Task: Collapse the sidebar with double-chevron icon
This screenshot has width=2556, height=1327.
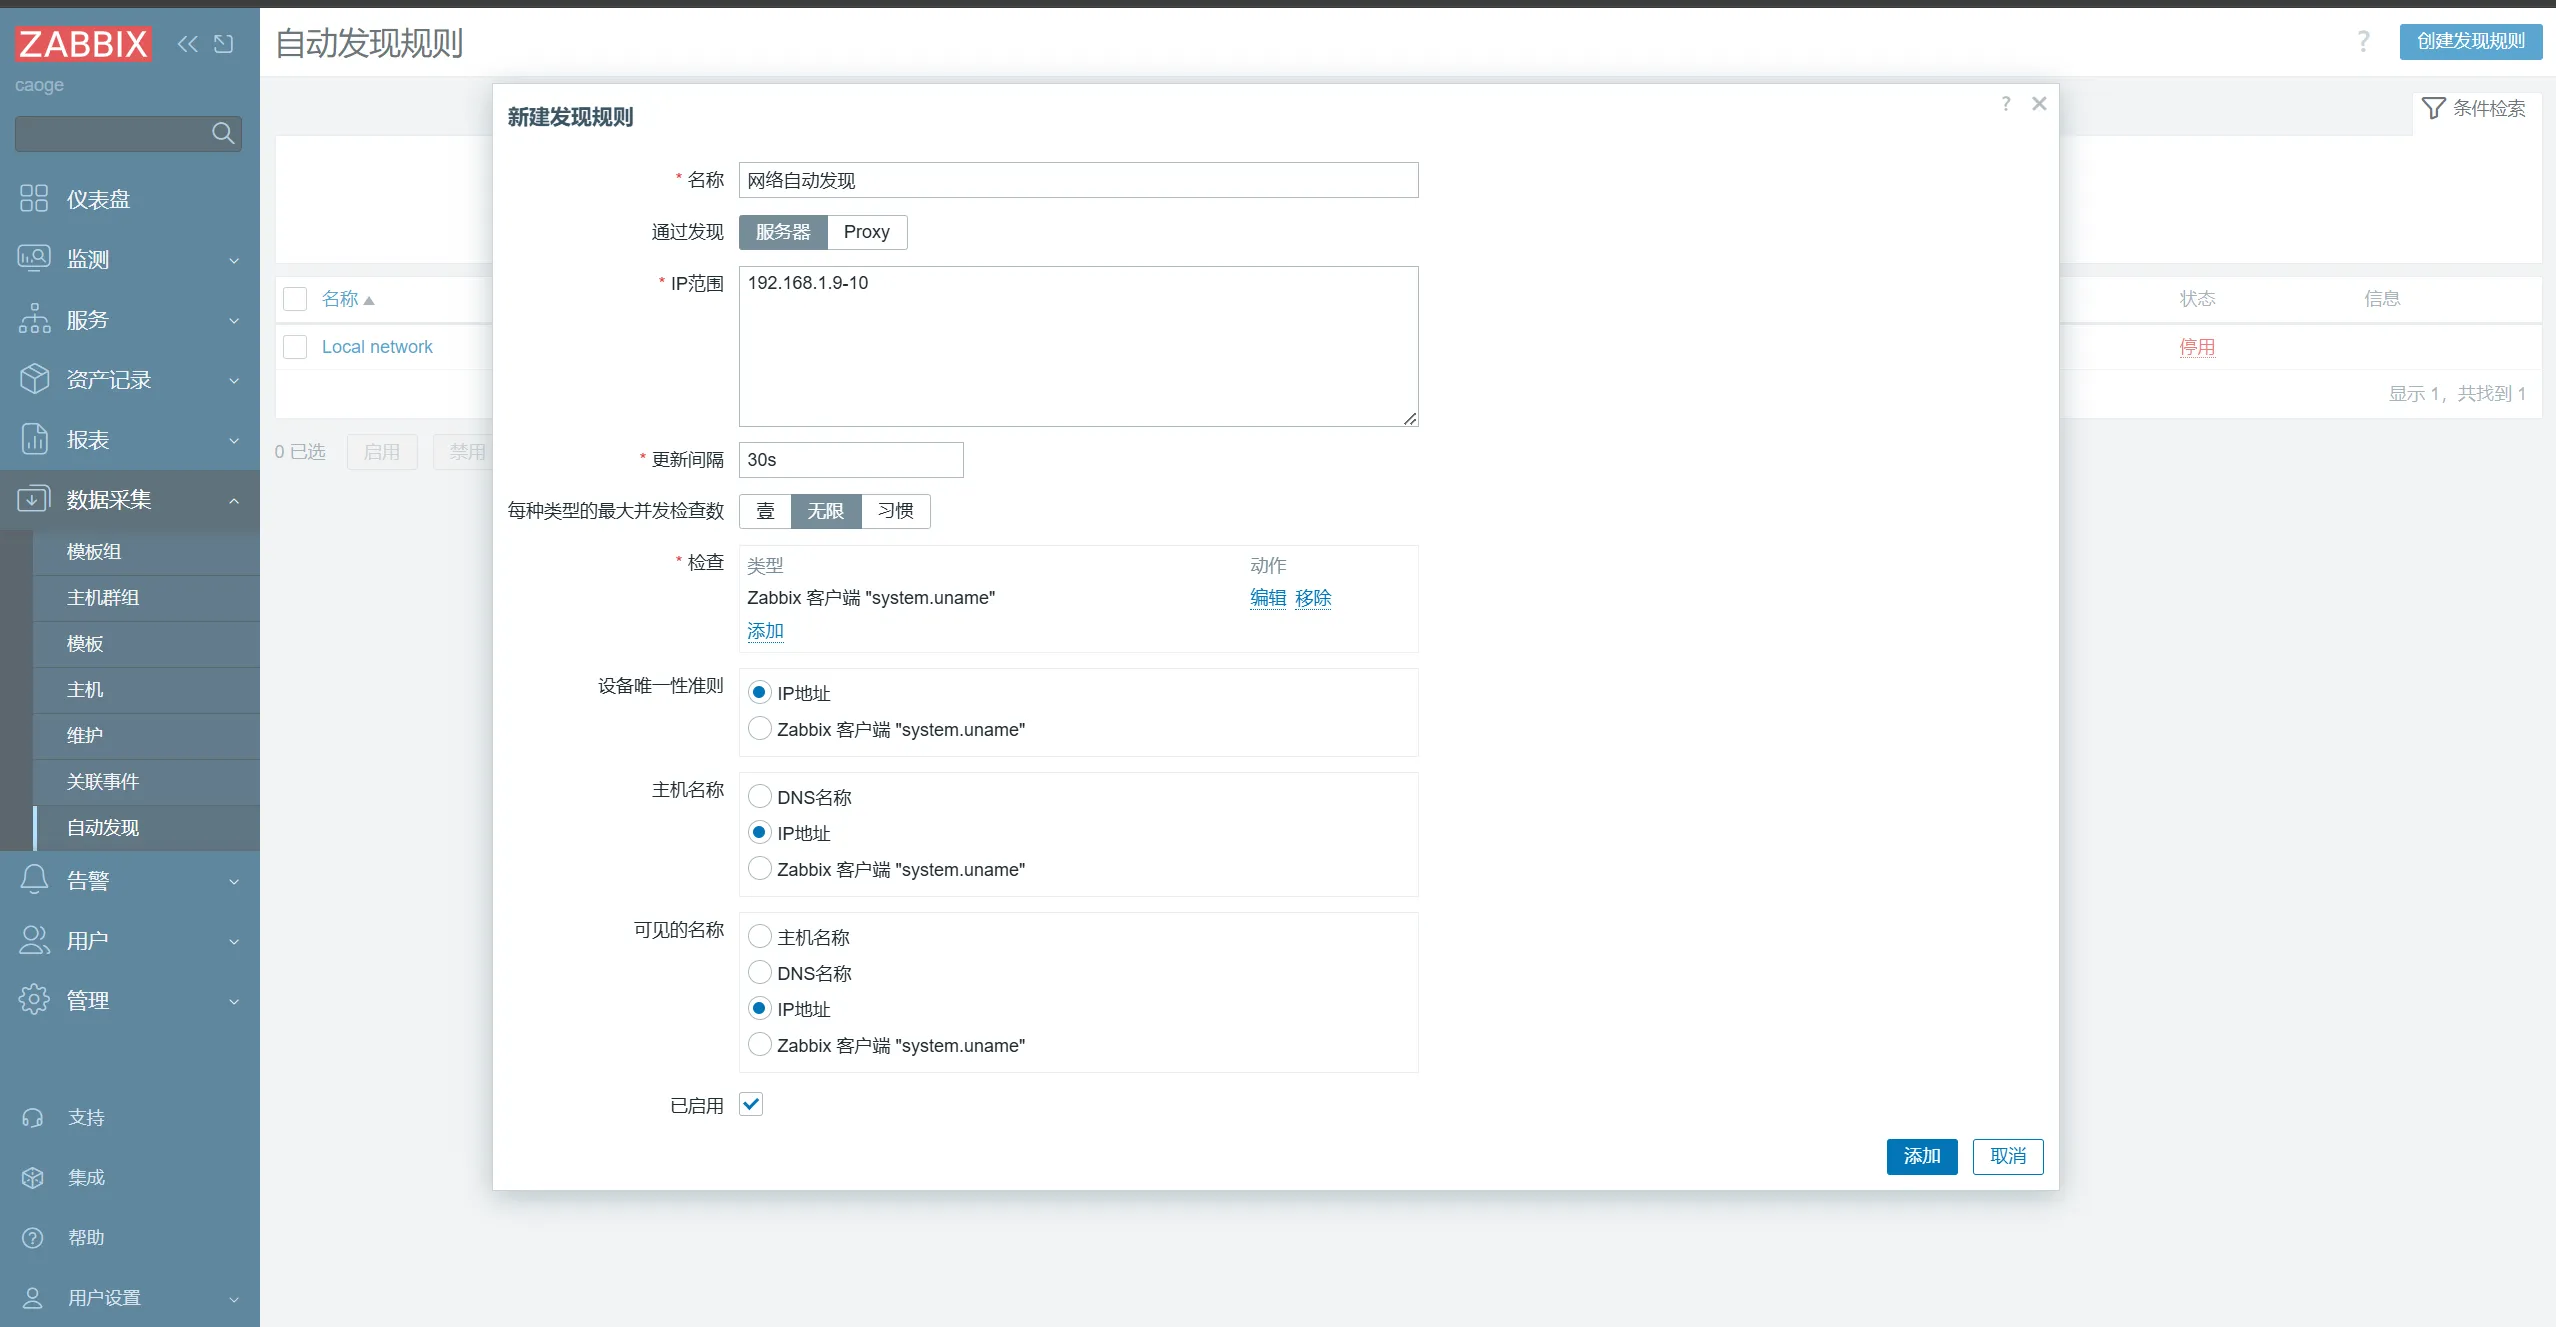Action: pyautogui.click(x=188, y=44)
